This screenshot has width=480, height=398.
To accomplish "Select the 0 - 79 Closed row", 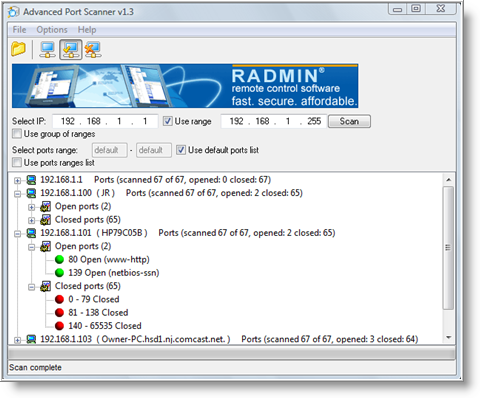I will pos(94,300).
